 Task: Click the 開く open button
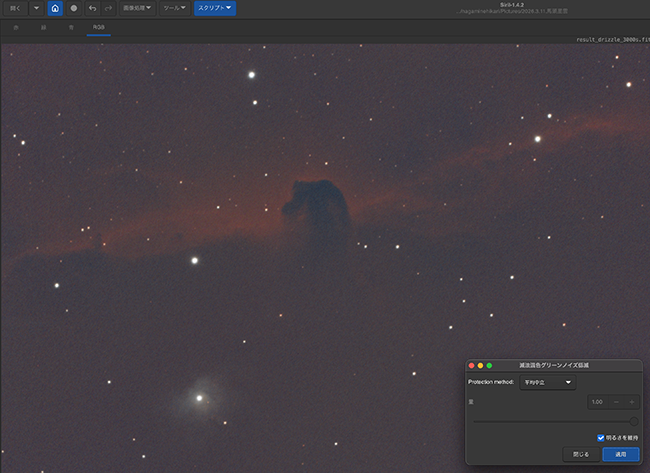[x=15, y=8]
